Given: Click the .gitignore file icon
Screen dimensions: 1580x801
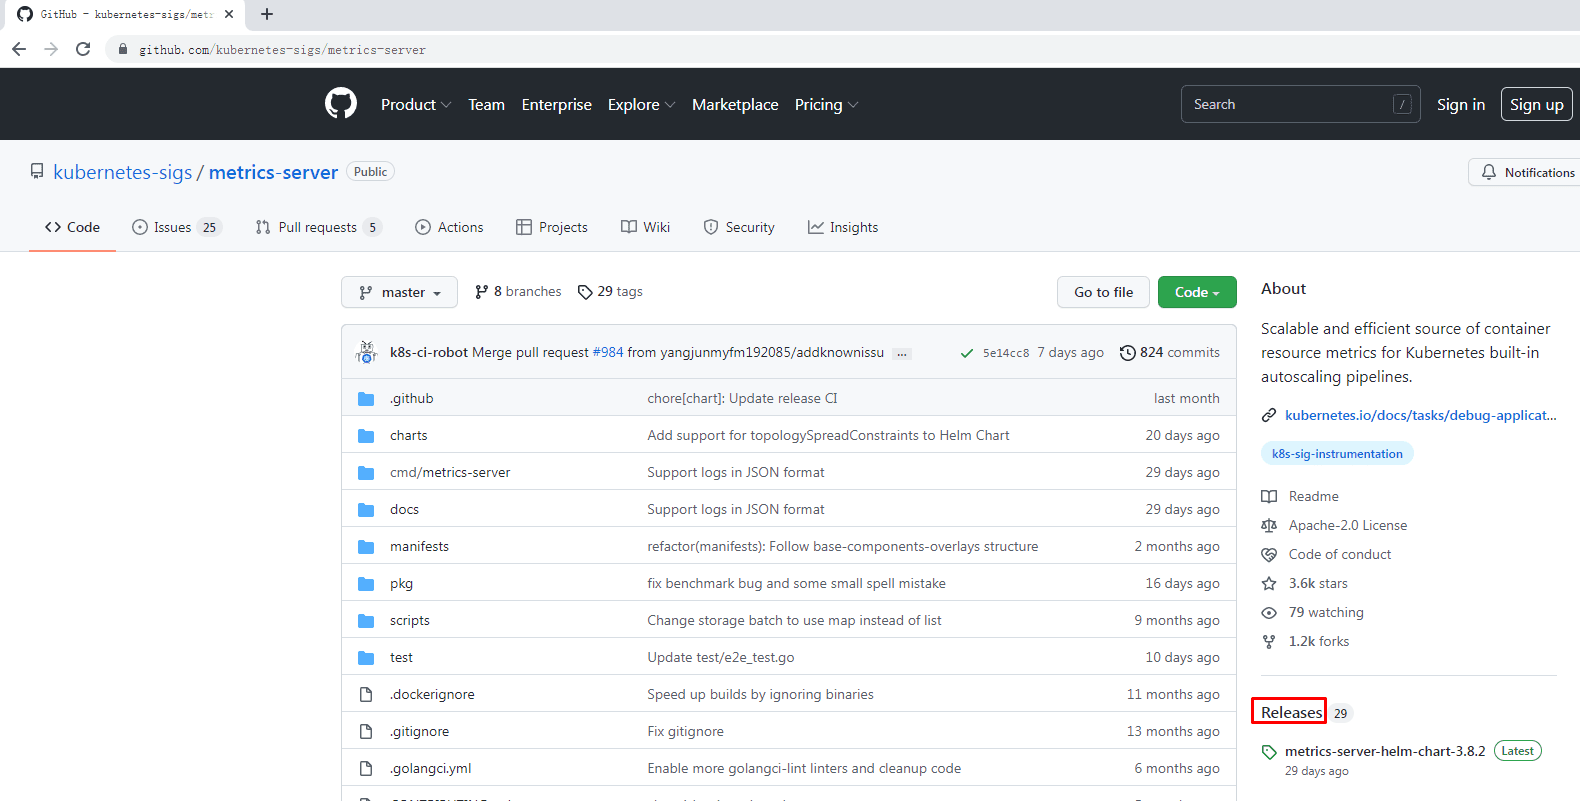Looking at the screenshot, I should click(x=366, y=731).
